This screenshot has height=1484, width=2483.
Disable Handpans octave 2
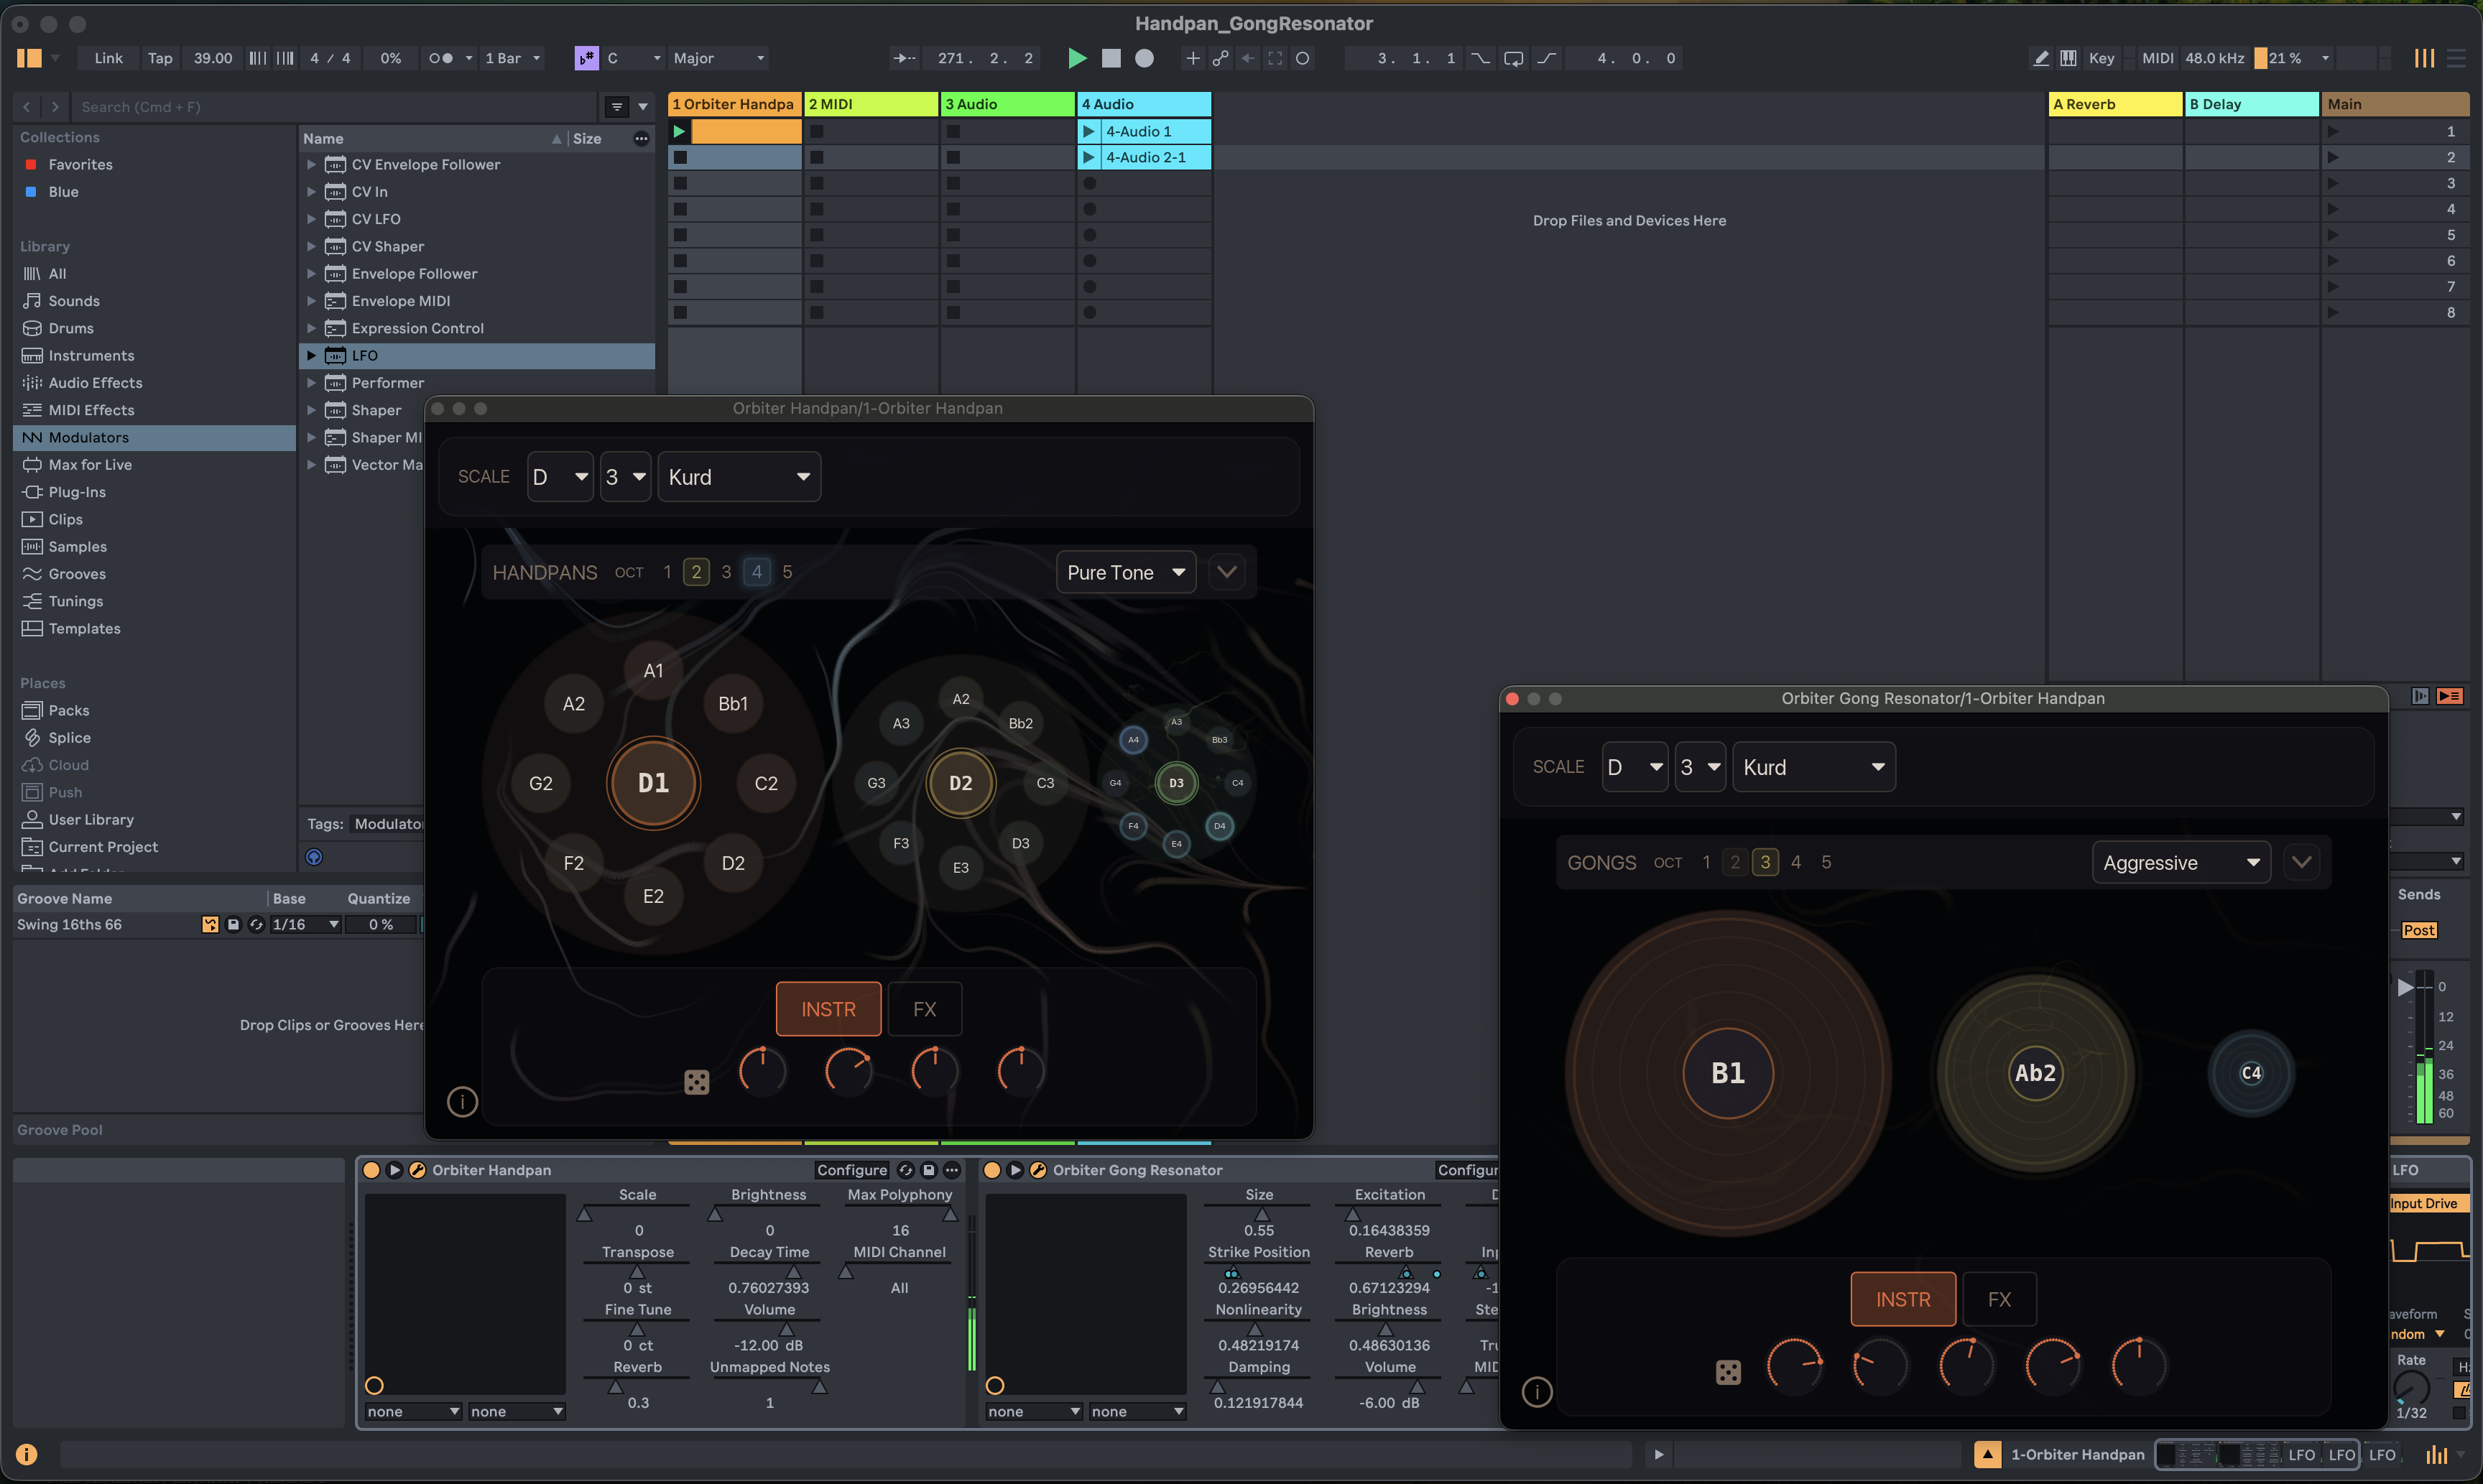click(696, 572)
